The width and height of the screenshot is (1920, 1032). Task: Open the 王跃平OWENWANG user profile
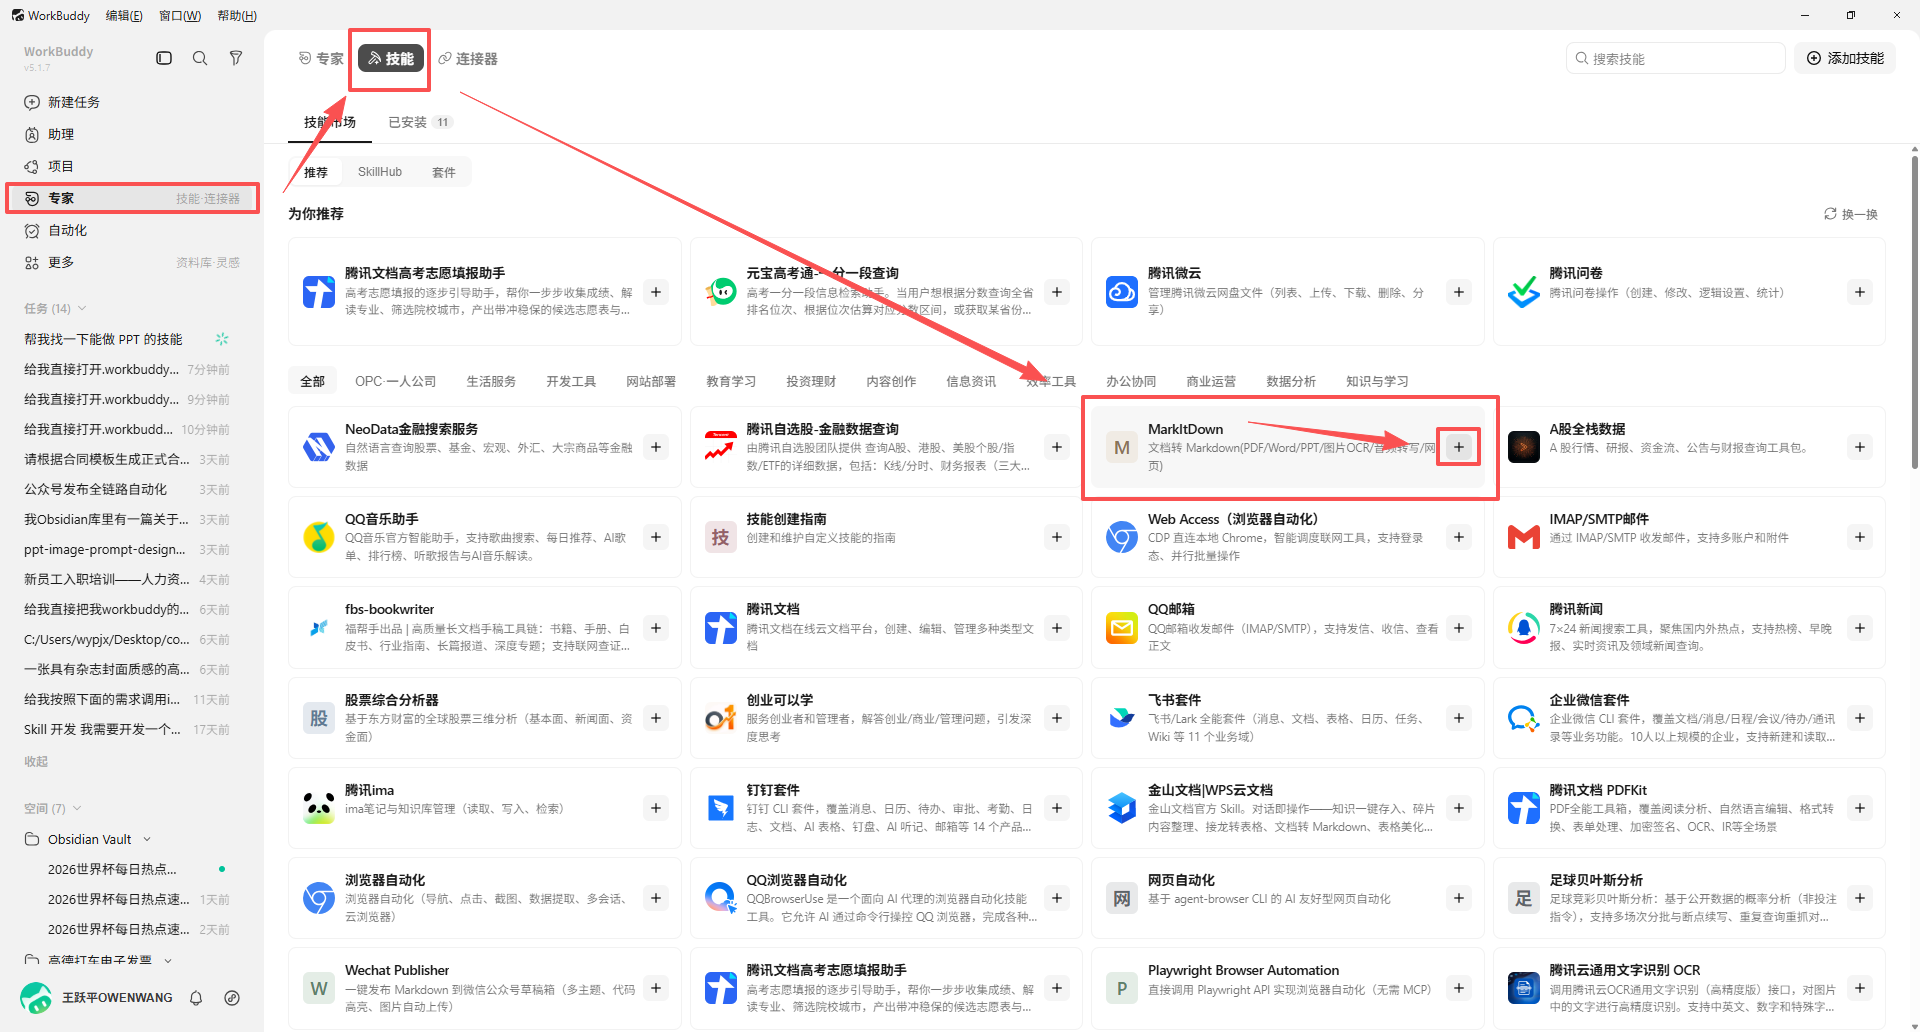pos(96,997)
